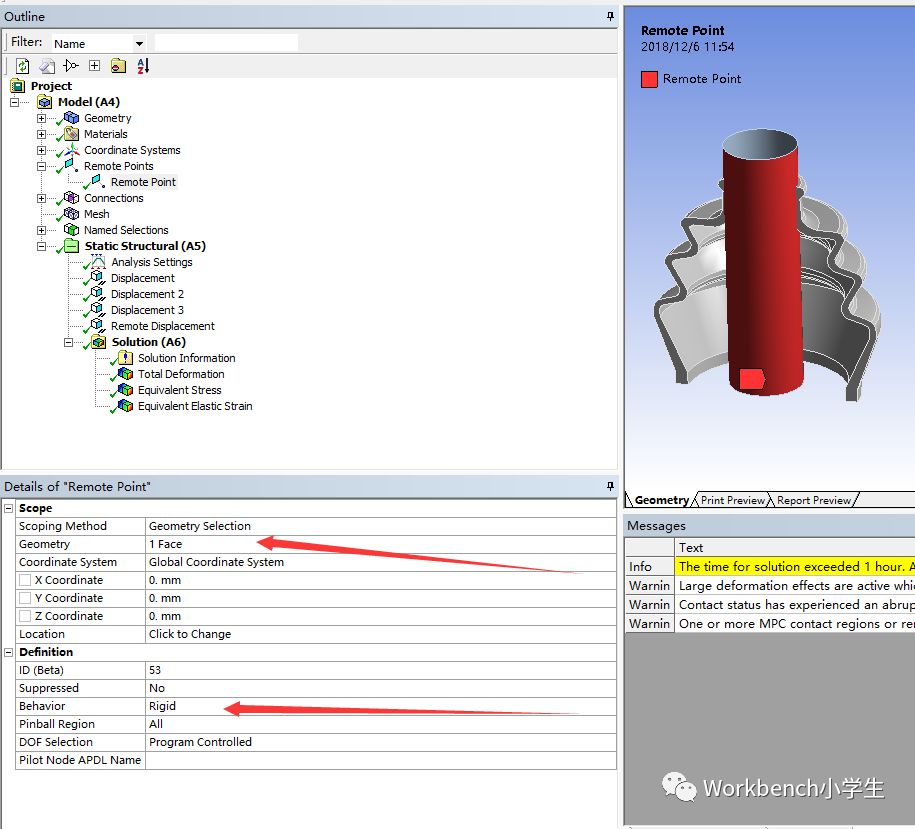Switch to the Print Preview tab

click(x=732, y=500)
